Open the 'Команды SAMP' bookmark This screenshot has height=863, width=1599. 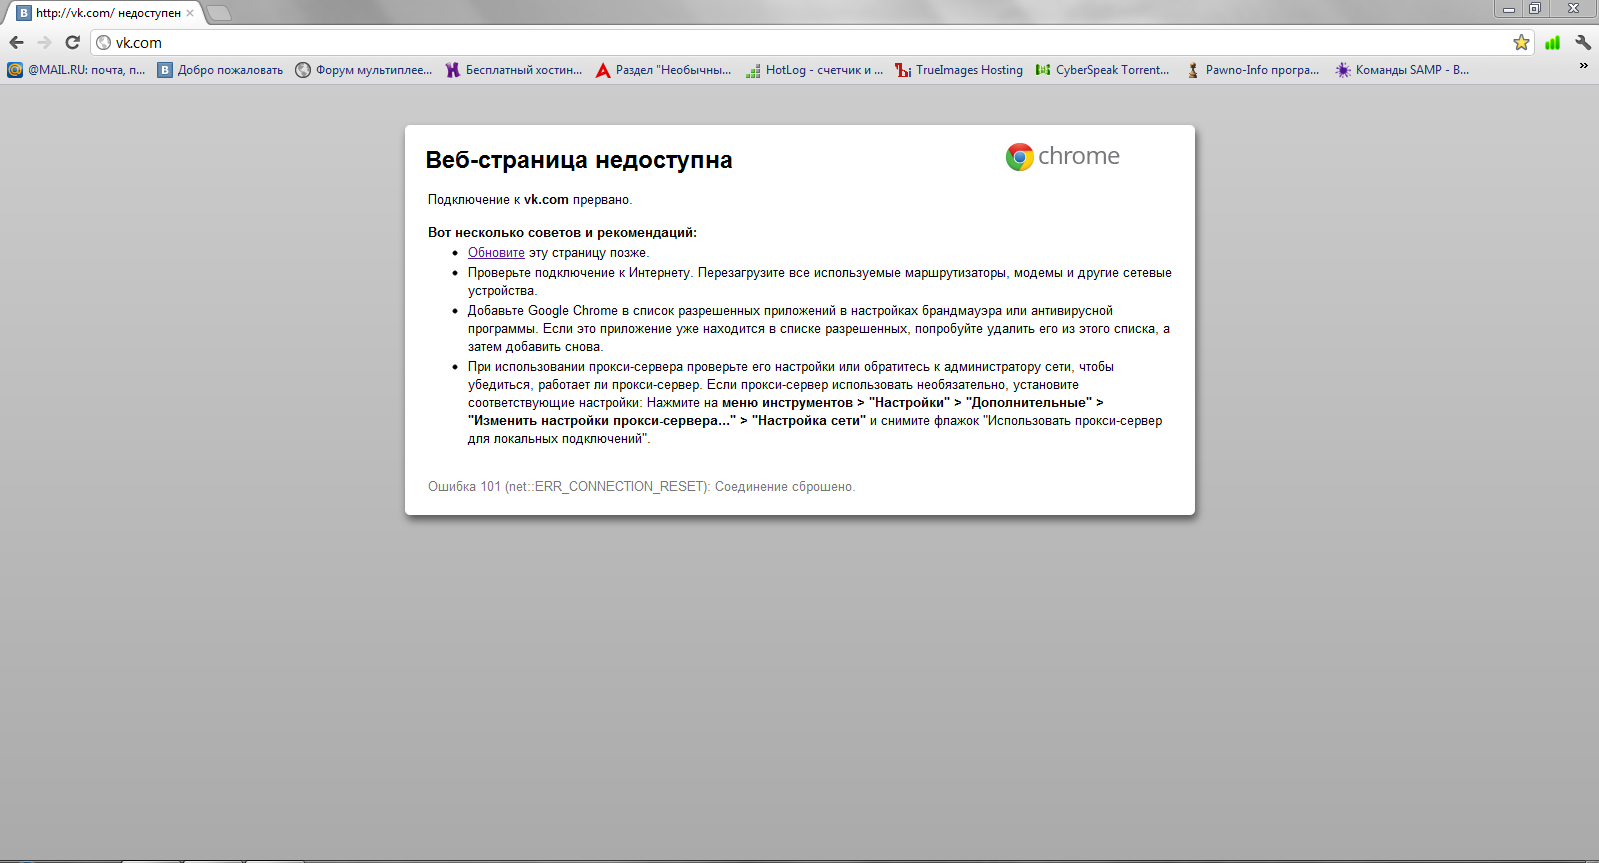1402,70
